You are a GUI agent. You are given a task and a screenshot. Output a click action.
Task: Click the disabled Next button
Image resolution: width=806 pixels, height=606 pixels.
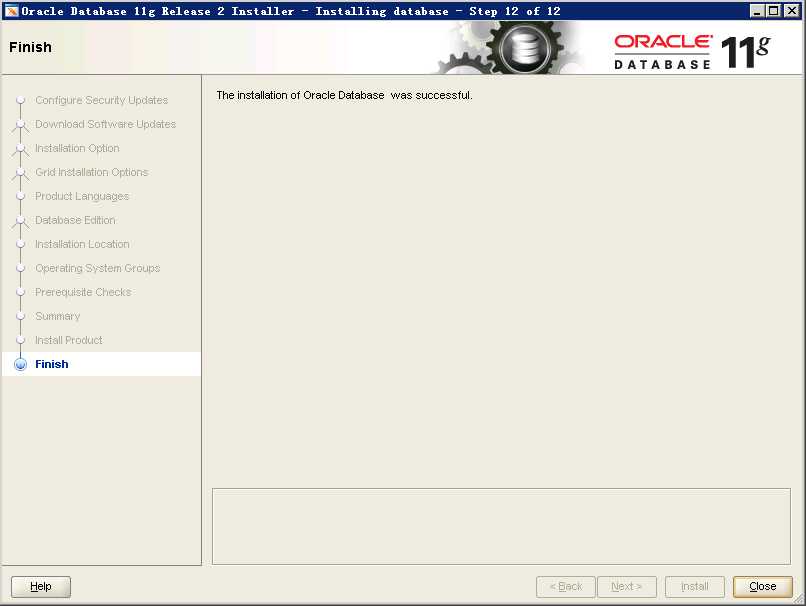627,586
